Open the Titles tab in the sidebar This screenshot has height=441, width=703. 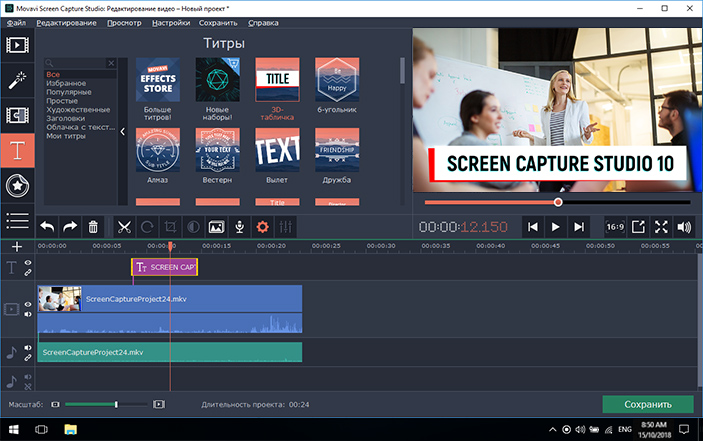click(17, 150)
